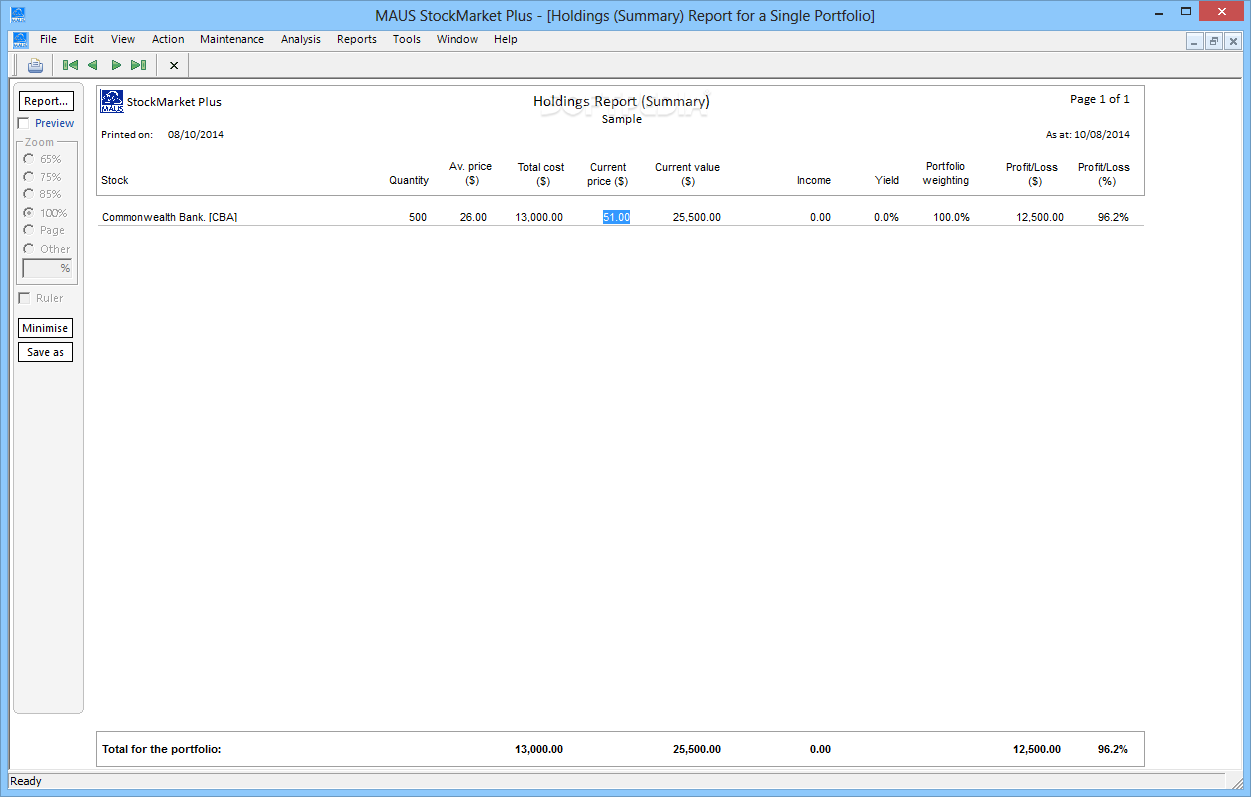Click yield value 0.0%
The height and width of the screenshot is (797, 1251).
[x=886, y=217]
